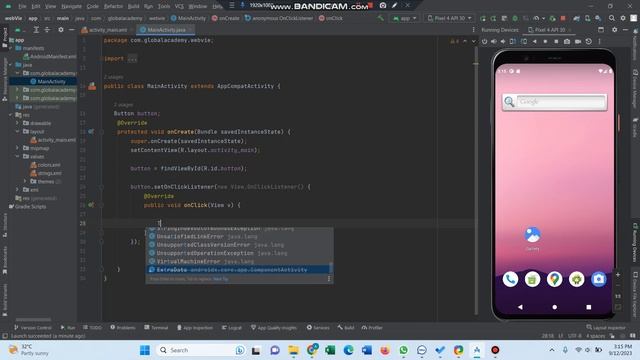Open Running Devices panel settings gear
This screenshot has width=640, height=360.
point(615,30)
